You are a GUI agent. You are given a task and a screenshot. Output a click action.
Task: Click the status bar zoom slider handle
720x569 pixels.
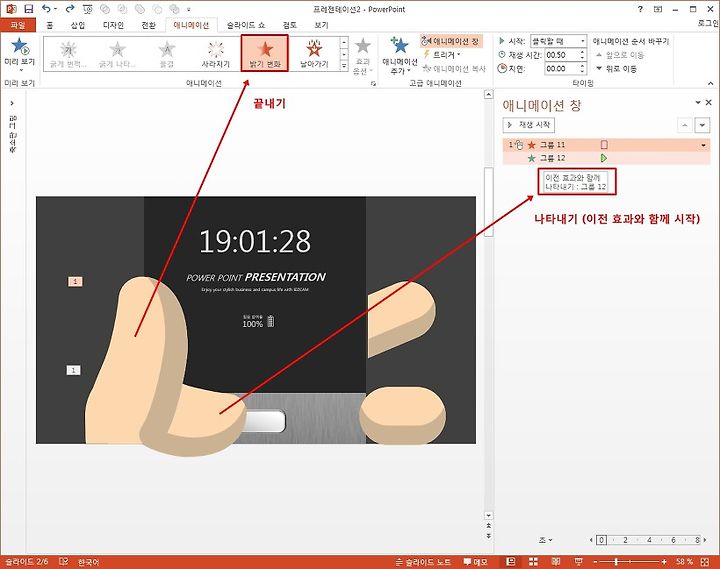click(616, 562)
